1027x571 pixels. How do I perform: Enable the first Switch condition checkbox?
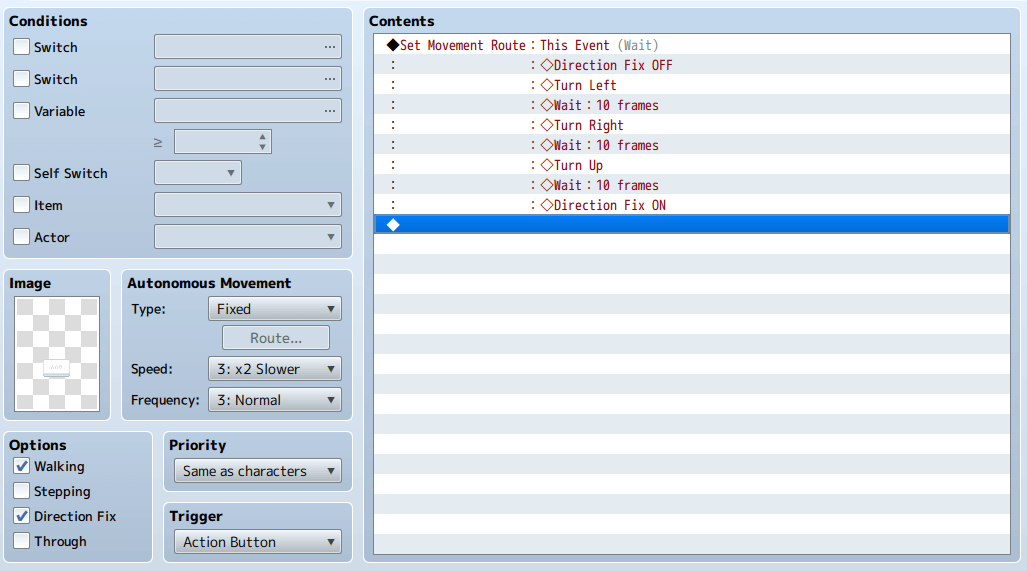point(22,47)
